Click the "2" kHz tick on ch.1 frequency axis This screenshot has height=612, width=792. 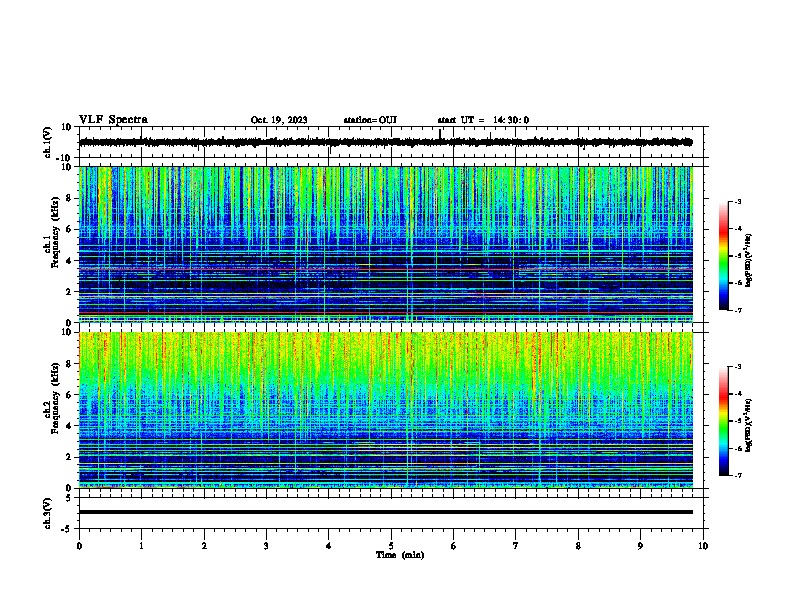[69, 292]
